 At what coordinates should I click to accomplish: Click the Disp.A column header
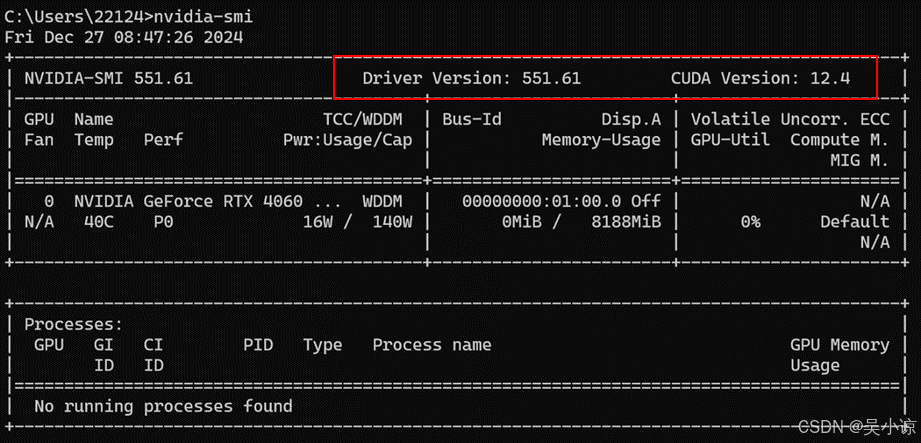(x=631, y=119)
